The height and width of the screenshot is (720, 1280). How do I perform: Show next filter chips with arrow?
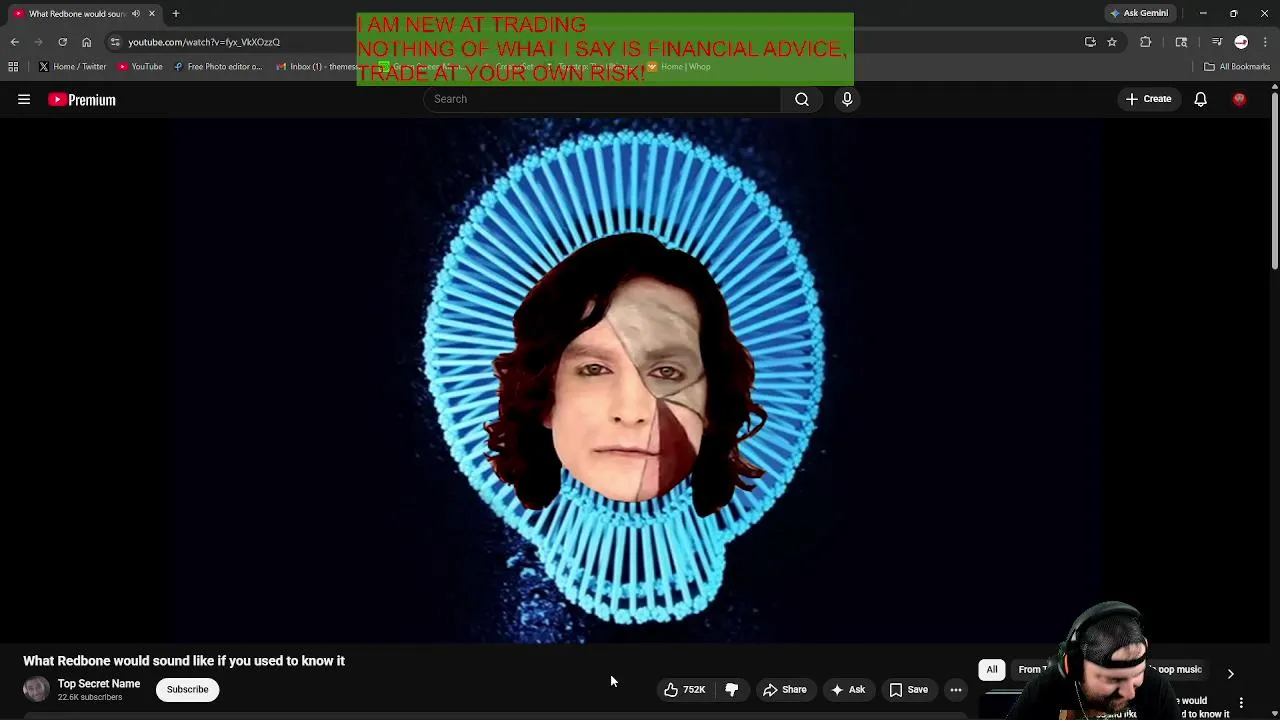[1230, 674]
